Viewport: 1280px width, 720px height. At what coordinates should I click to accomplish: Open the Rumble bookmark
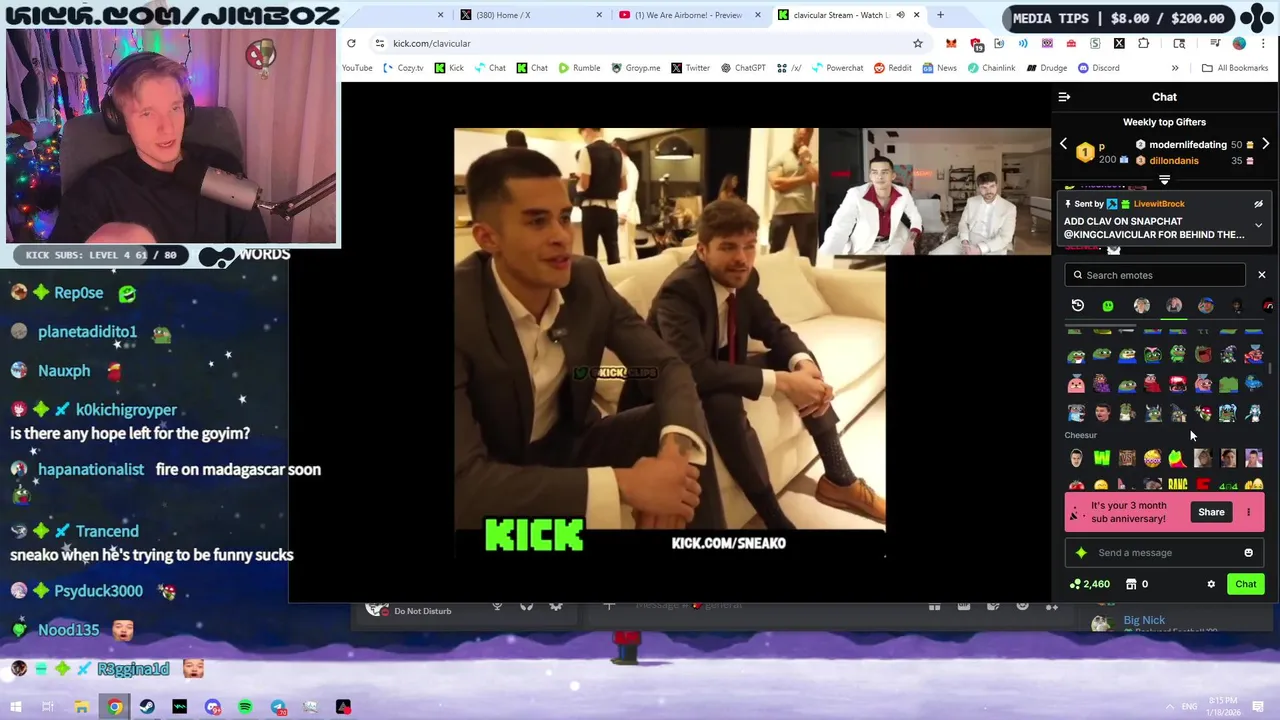580,68
